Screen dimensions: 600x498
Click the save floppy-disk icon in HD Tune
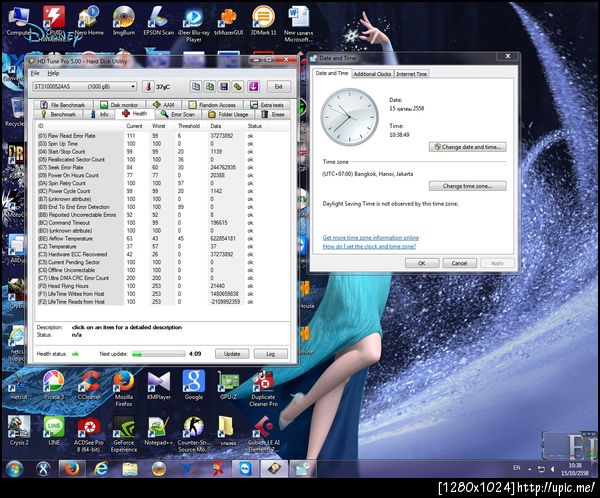pos(224,87)
